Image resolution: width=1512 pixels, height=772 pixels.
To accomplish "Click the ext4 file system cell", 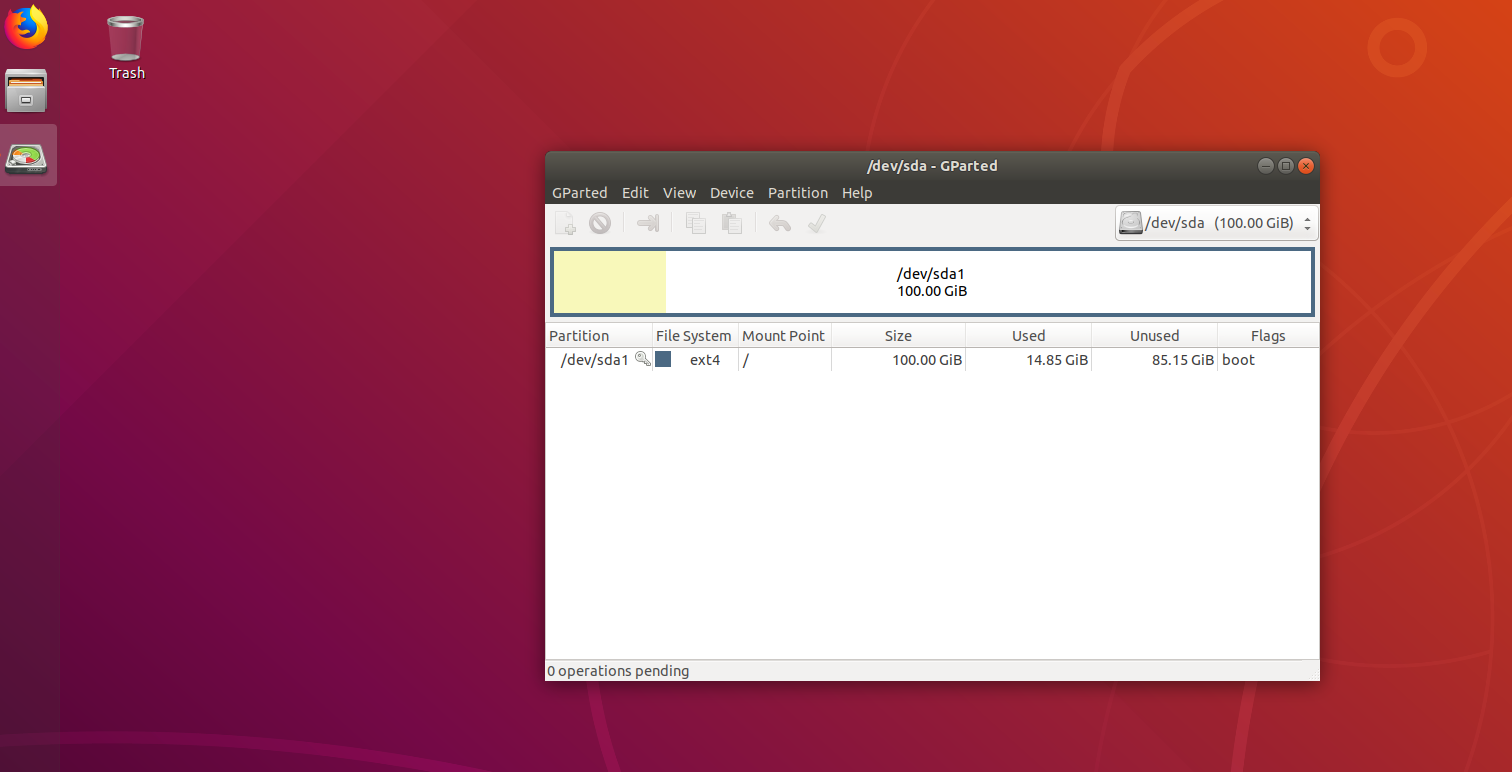I will coord(705,360).
